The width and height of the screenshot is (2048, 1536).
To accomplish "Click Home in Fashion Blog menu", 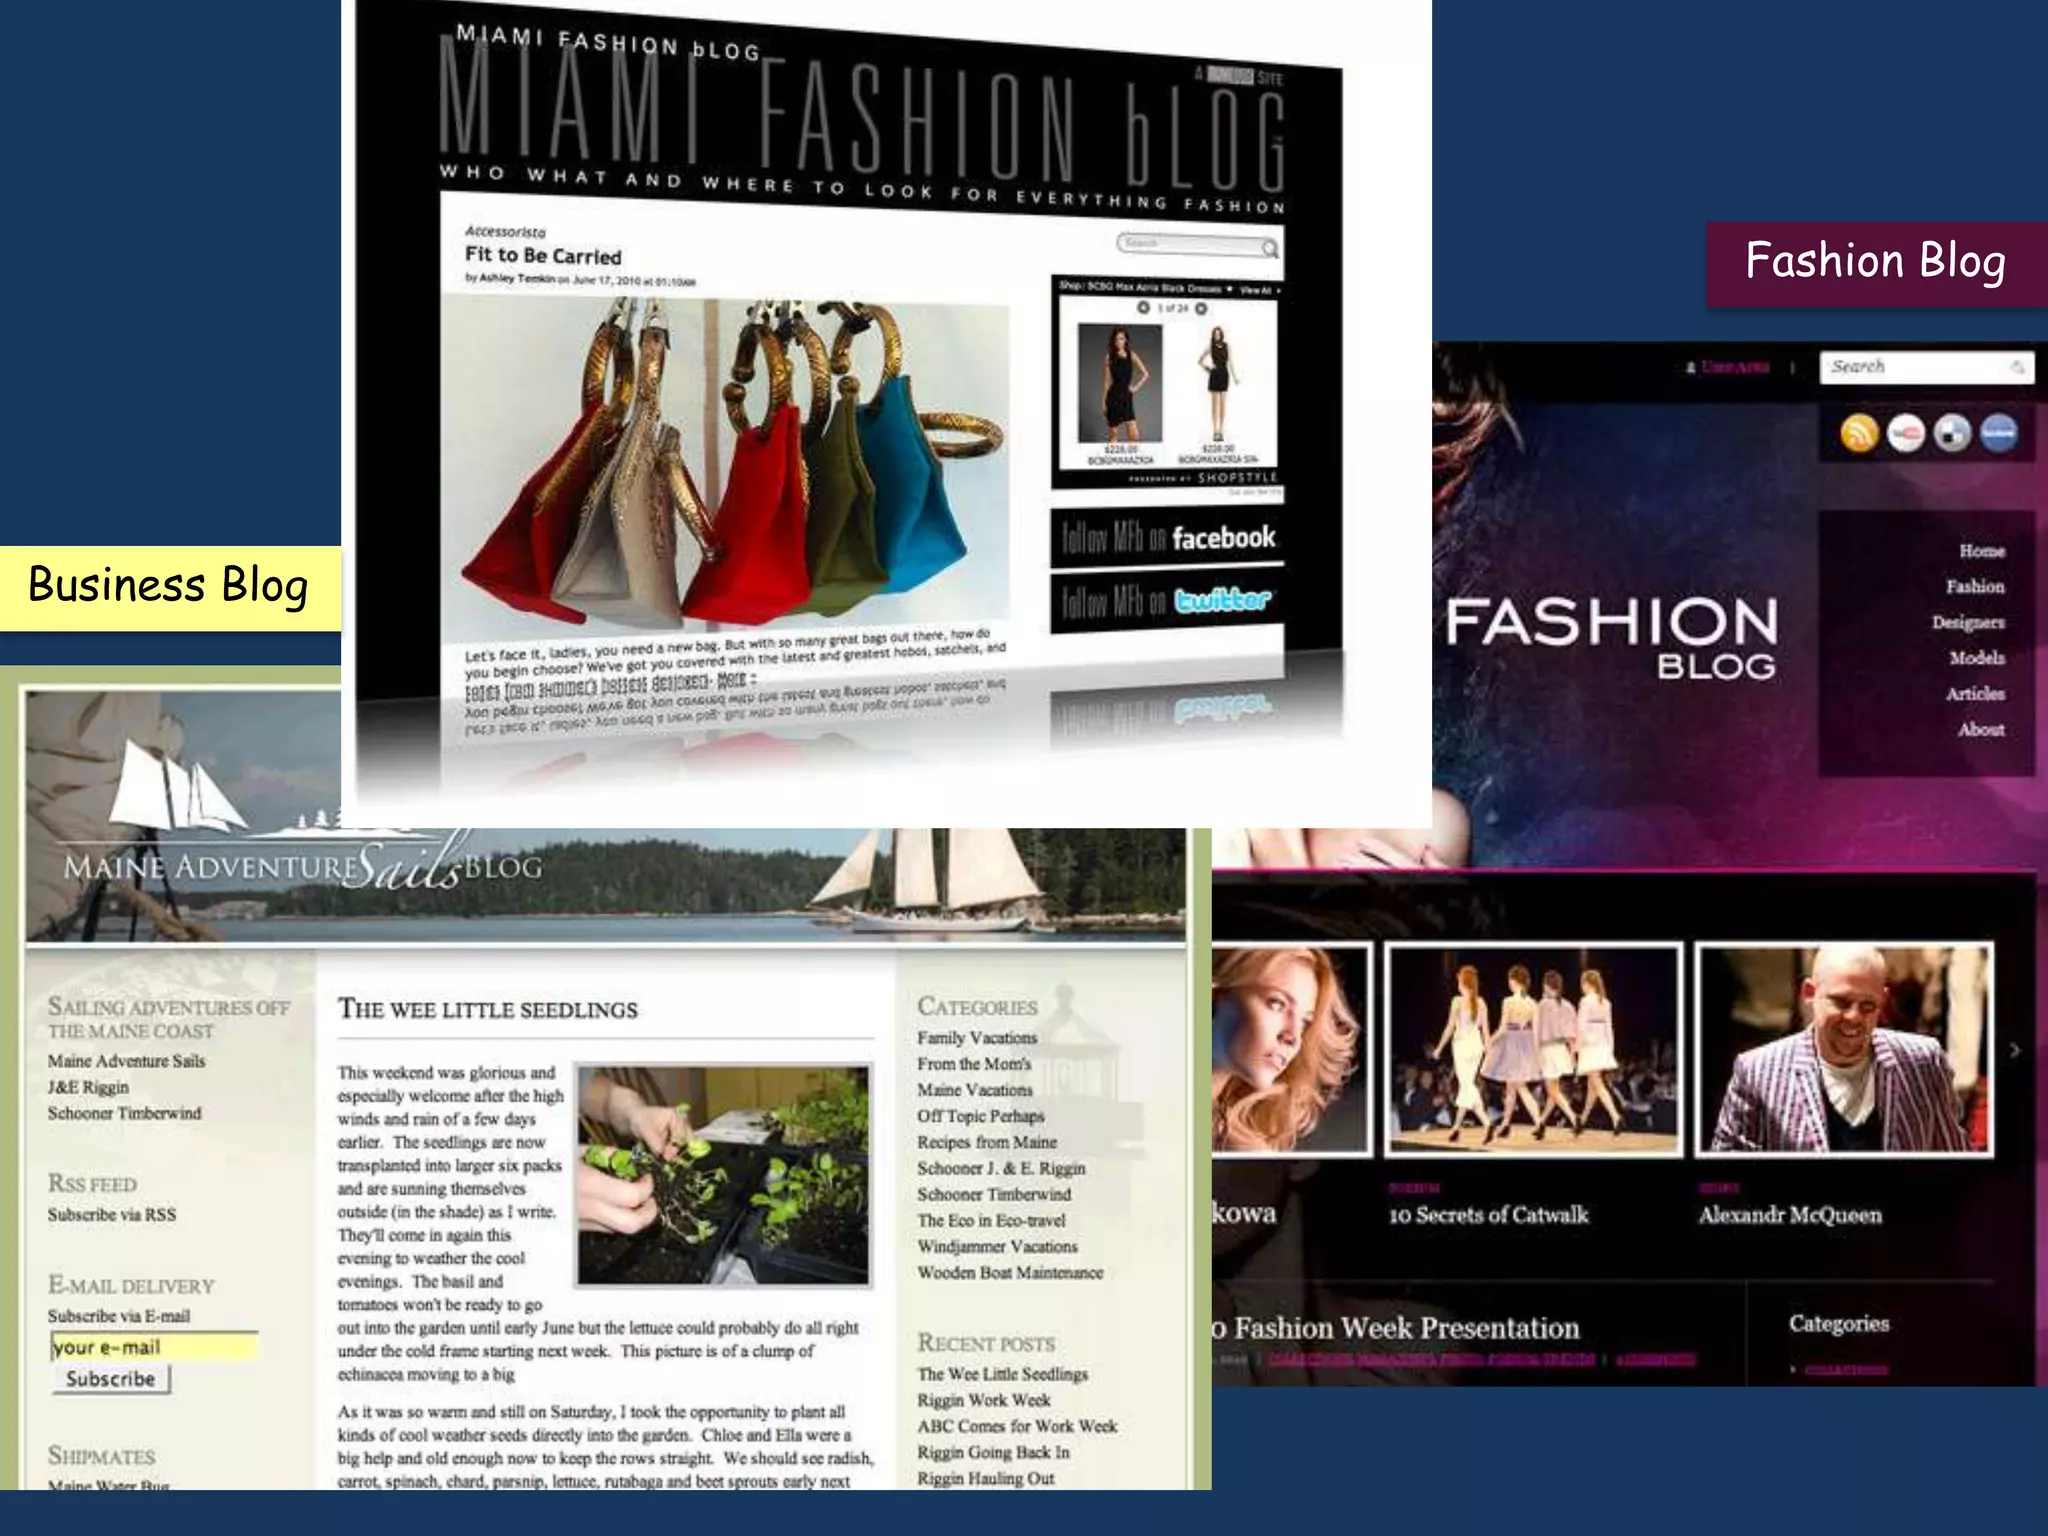I will click(x=1981, y=551).
